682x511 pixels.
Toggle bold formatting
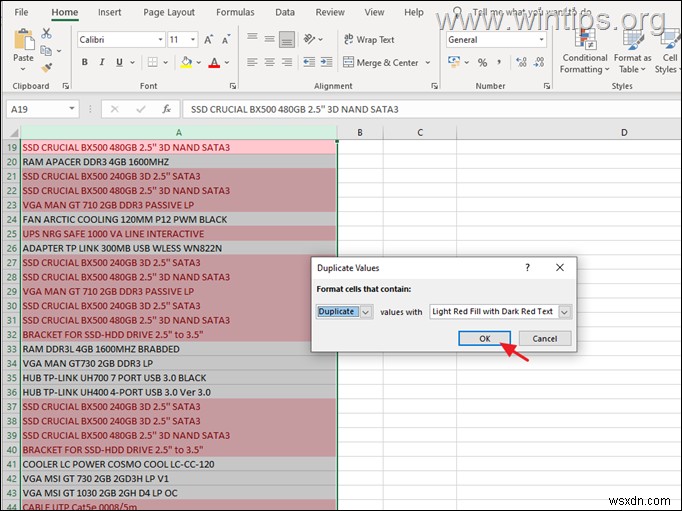click(x=85, y=62)
